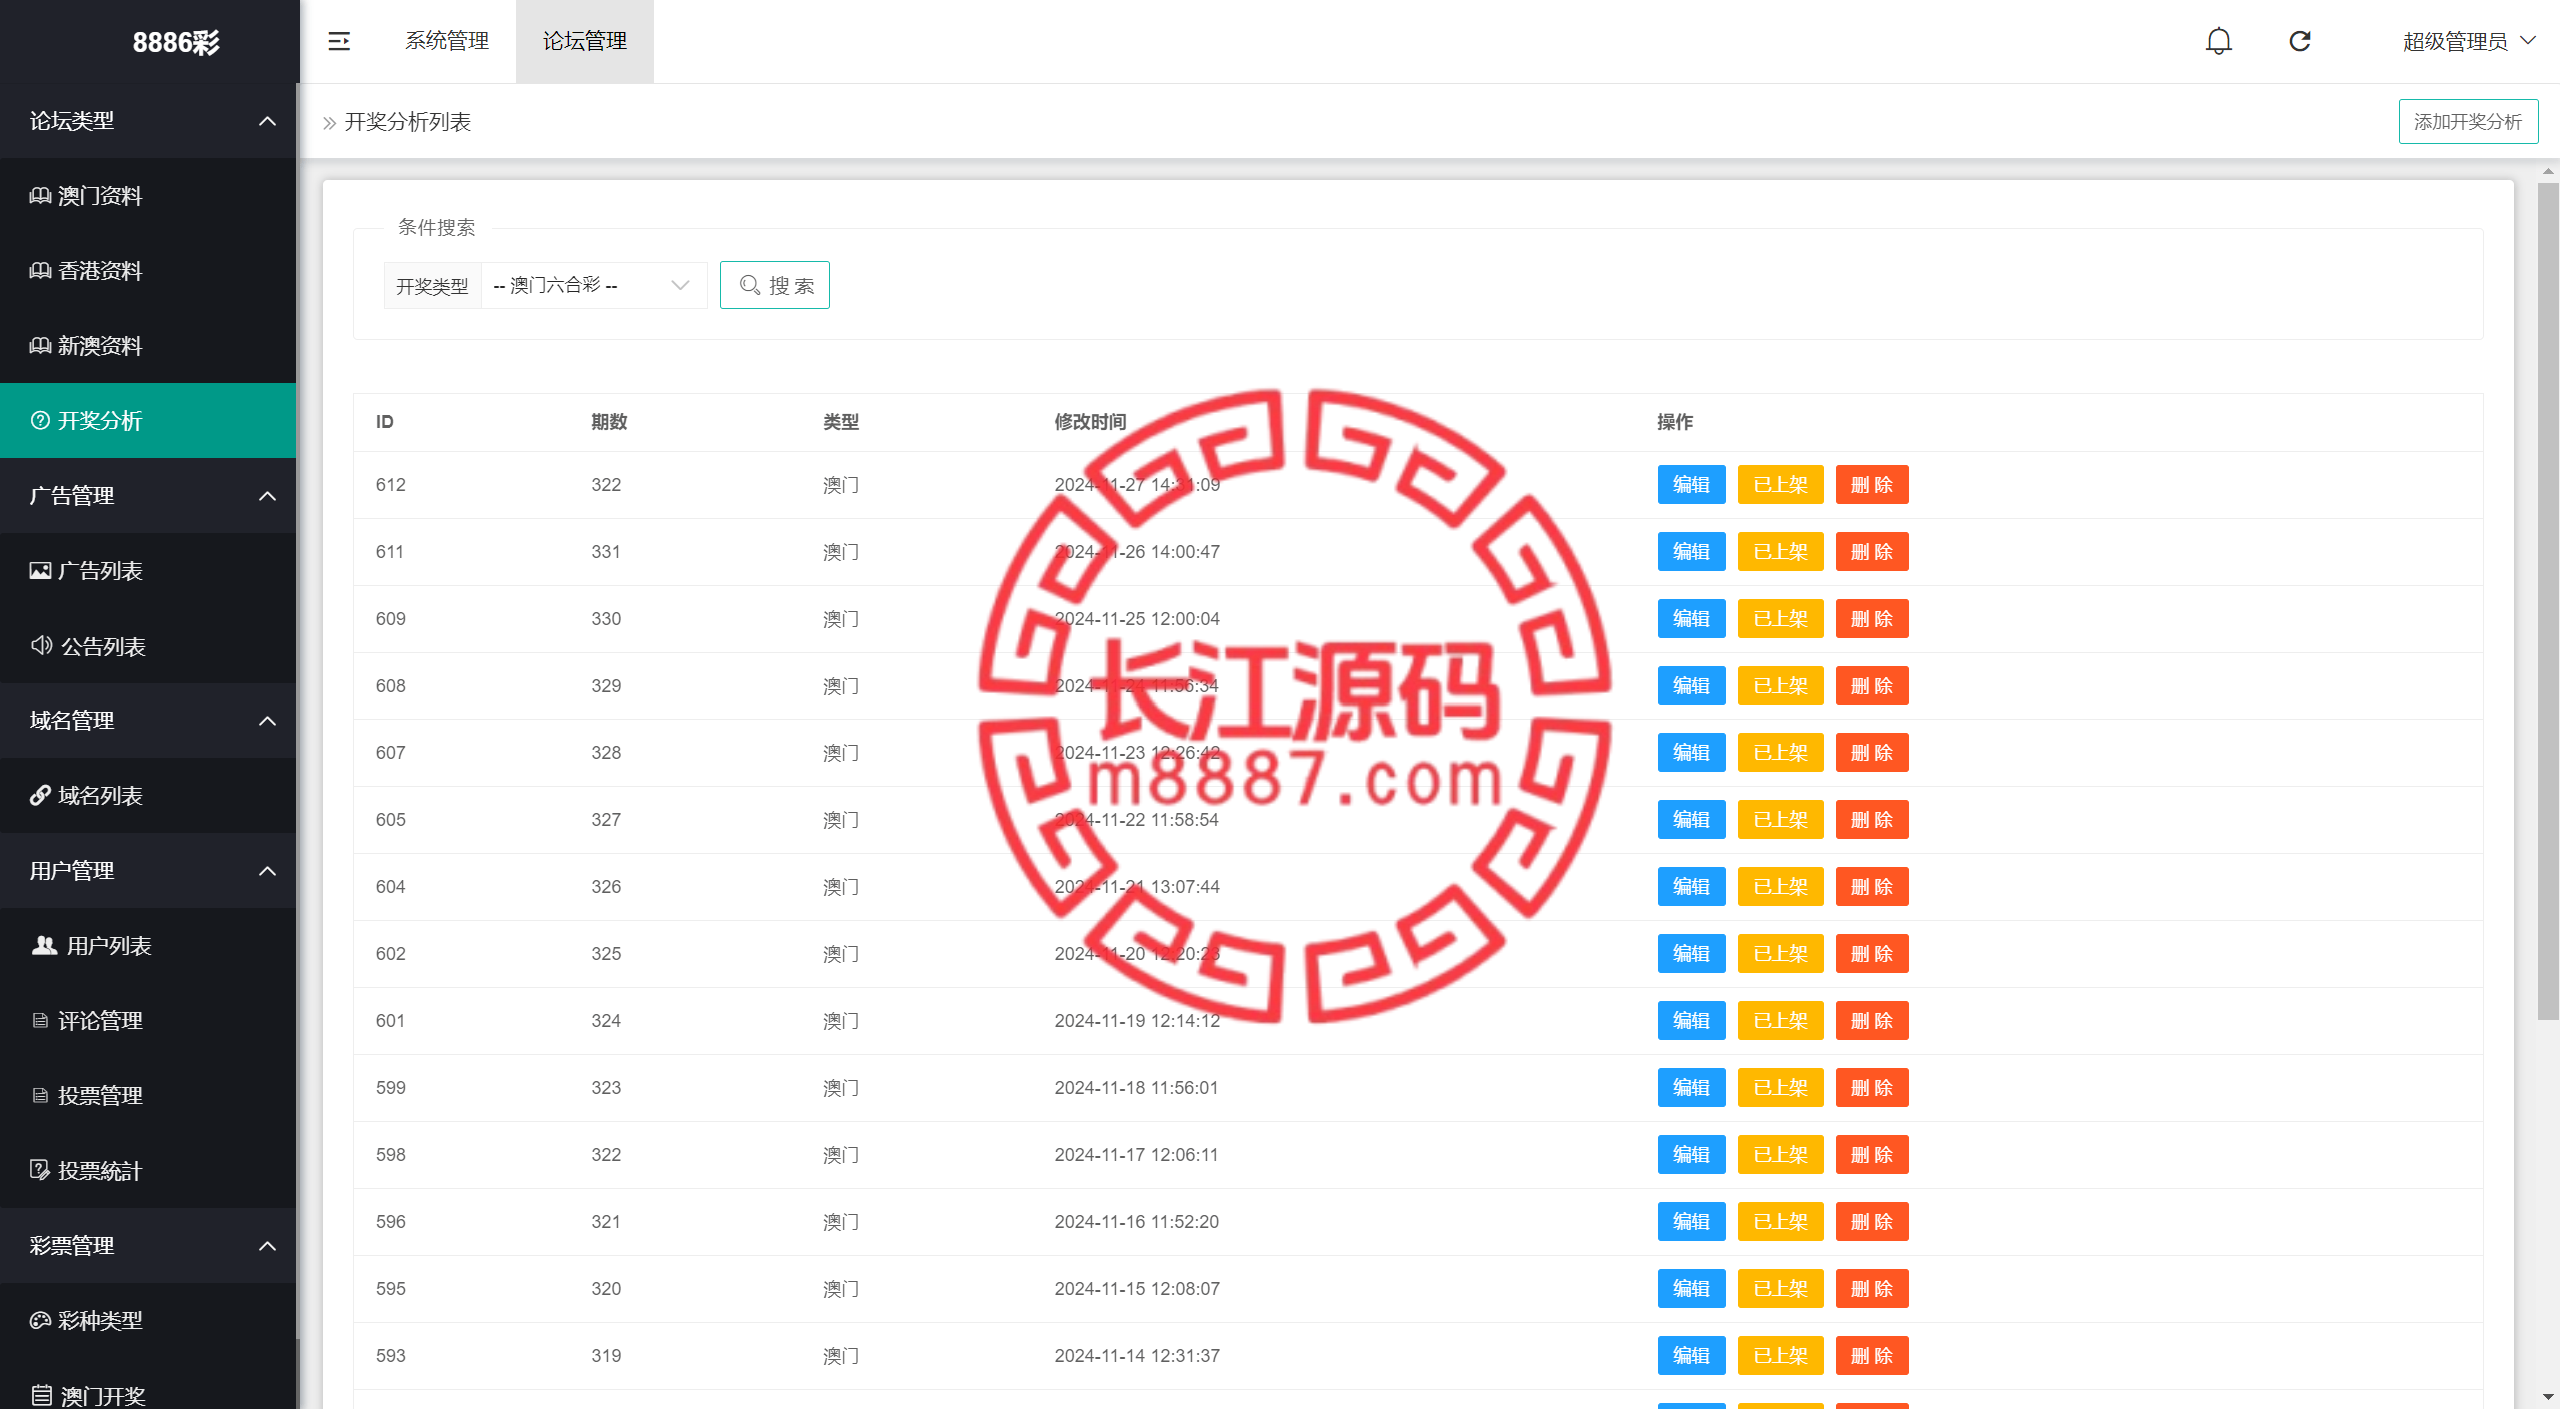2560x1409 pixels.
Task: Toggle 已上架 status for ID 612
Action: [1780, 485]
